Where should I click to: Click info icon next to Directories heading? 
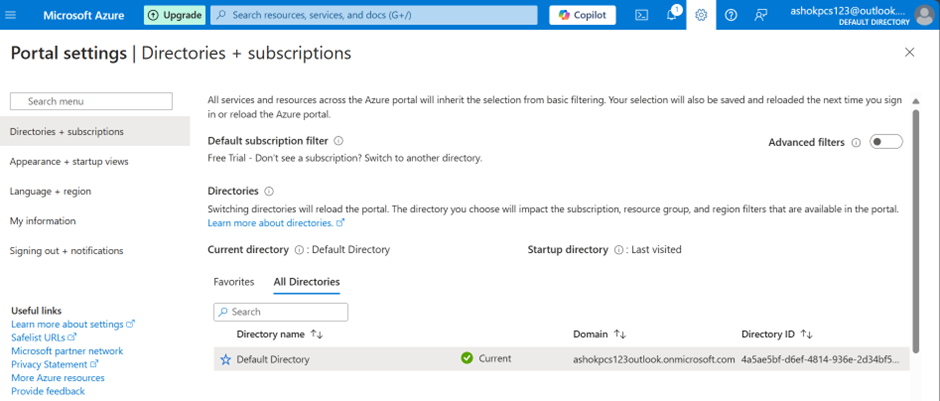269,191
